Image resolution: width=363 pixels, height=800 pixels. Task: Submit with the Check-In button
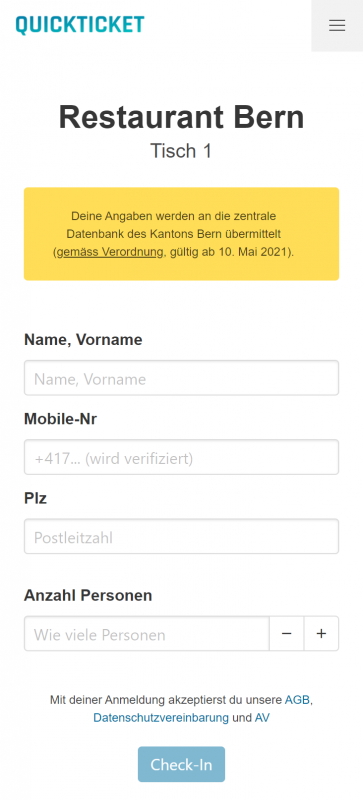tap(181, 764)
